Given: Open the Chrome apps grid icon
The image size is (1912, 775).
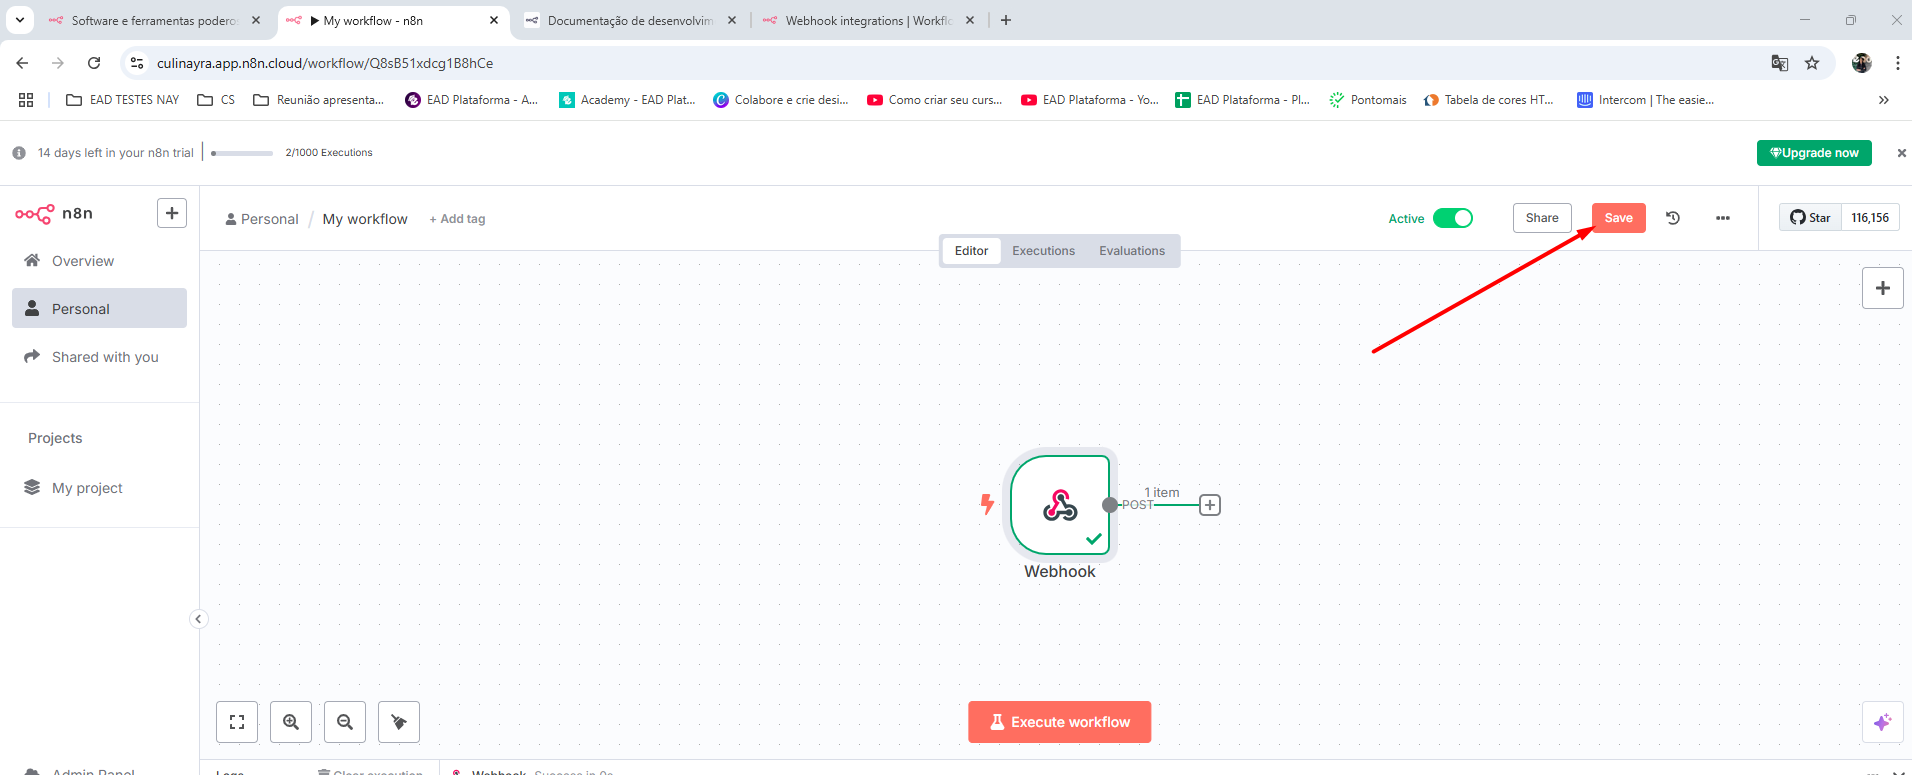Looking at the screenshot, I should click(26, 100).
